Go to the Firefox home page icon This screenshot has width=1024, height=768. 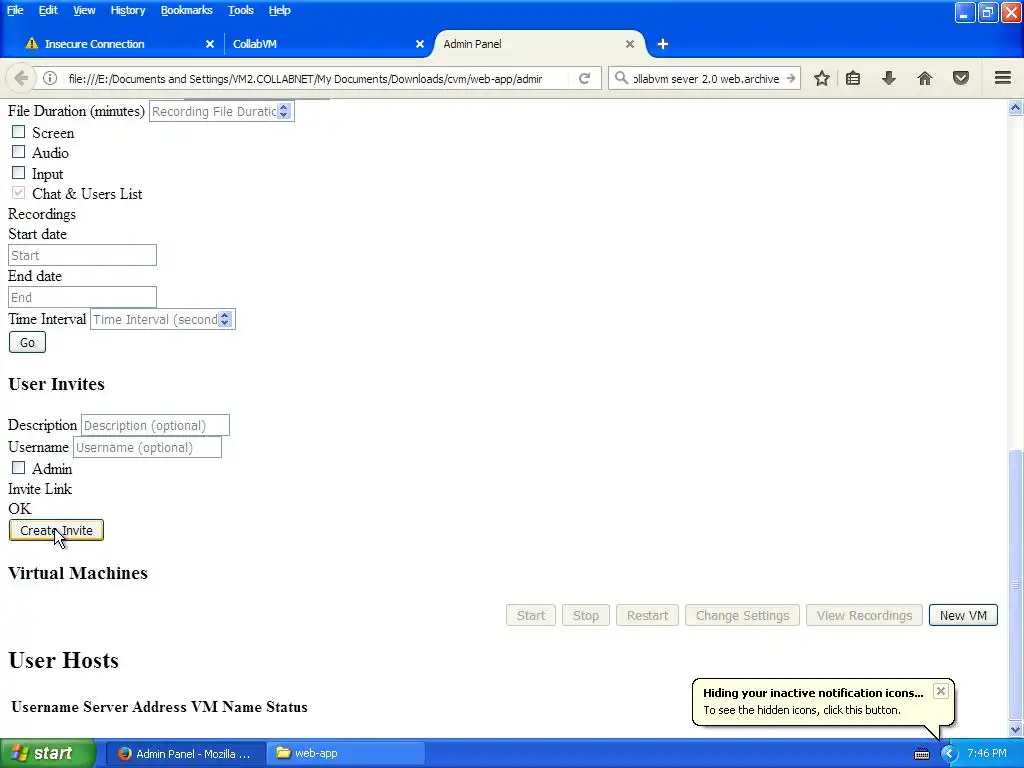pyautogui.click(x=924, y=78)
